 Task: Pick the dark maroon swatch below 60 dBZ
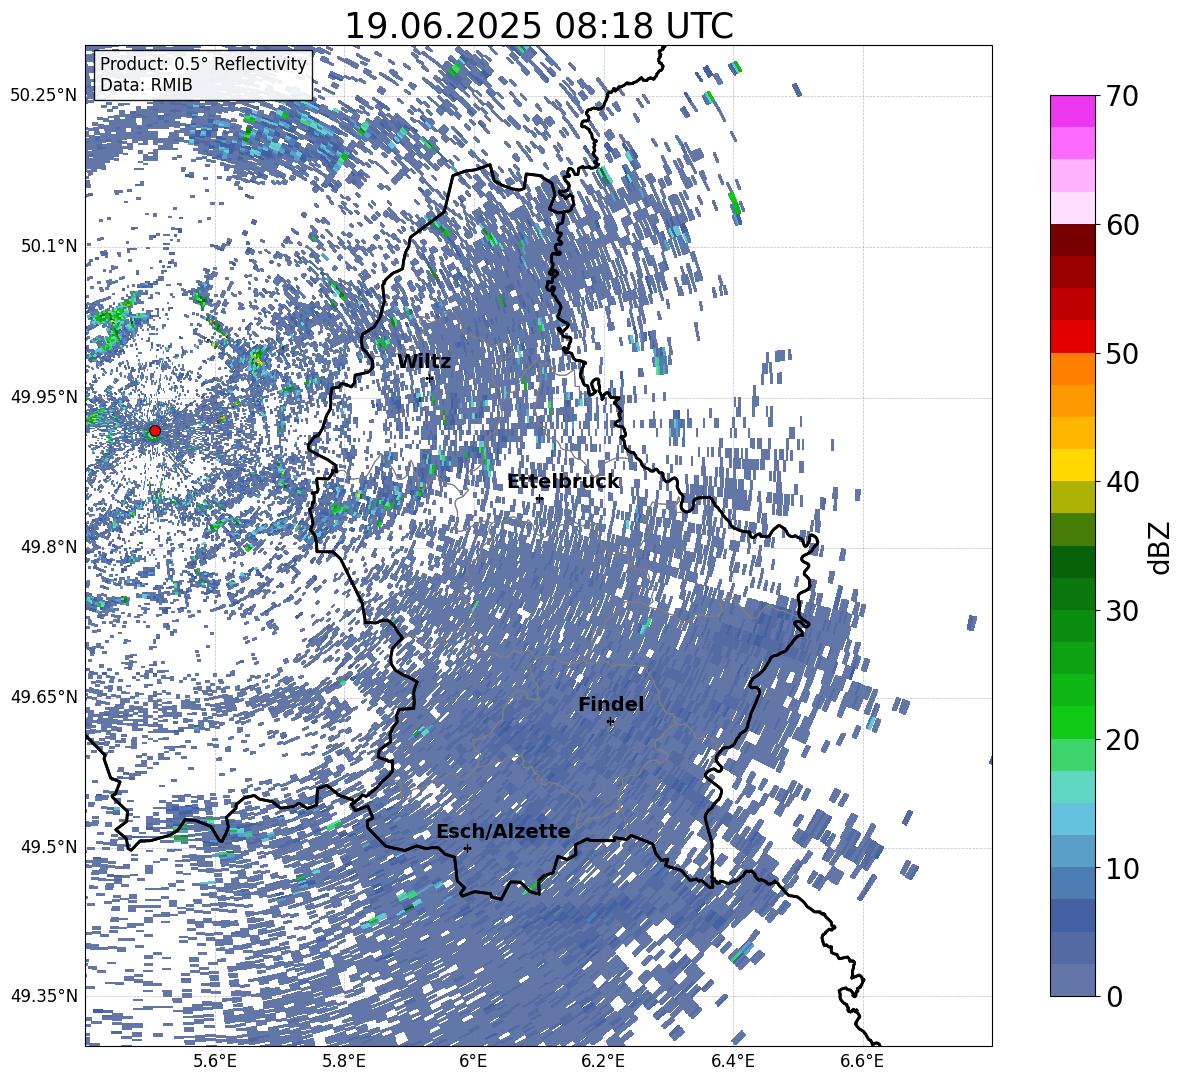tap(1072, 240)
